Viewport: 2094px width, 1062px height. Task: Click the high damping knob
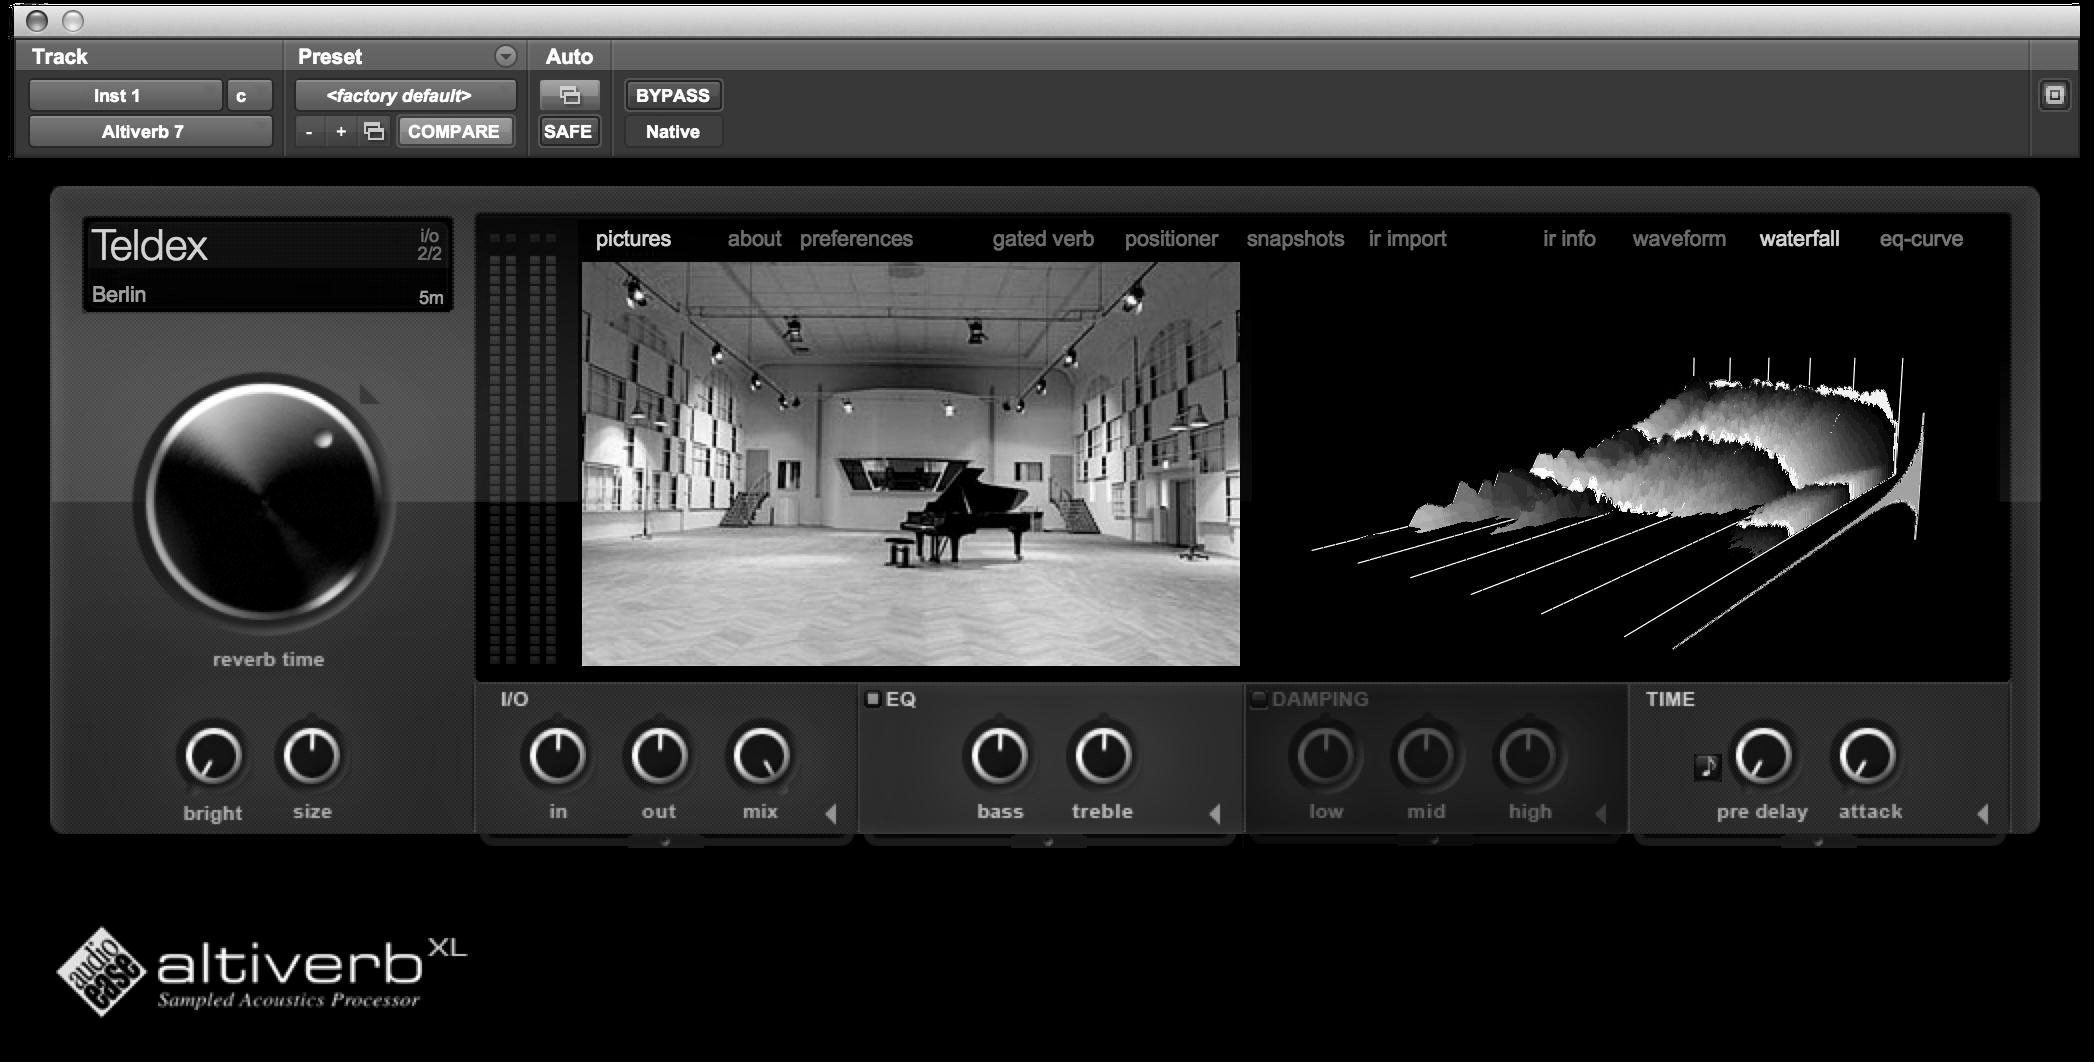1528,756
